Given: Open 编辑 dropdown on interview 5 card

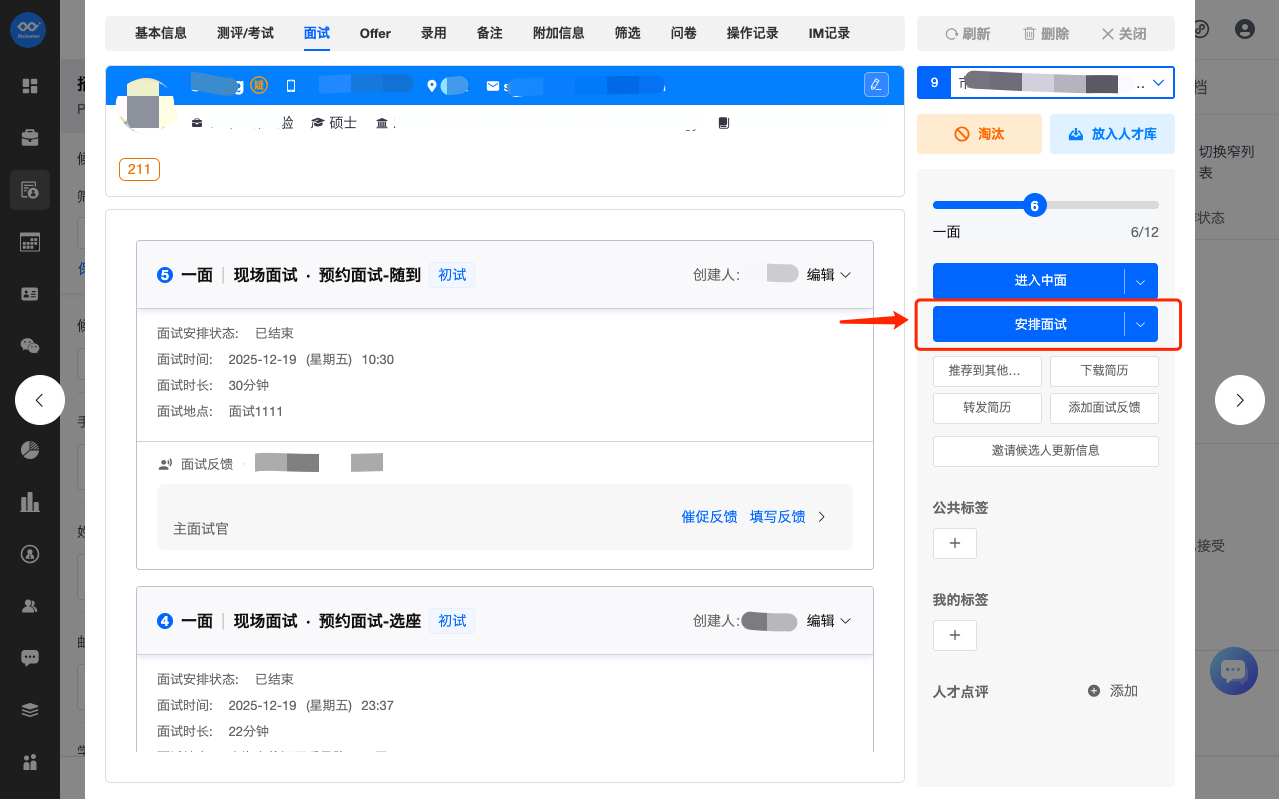Looking at the screenshot, I should pos(829,275).
